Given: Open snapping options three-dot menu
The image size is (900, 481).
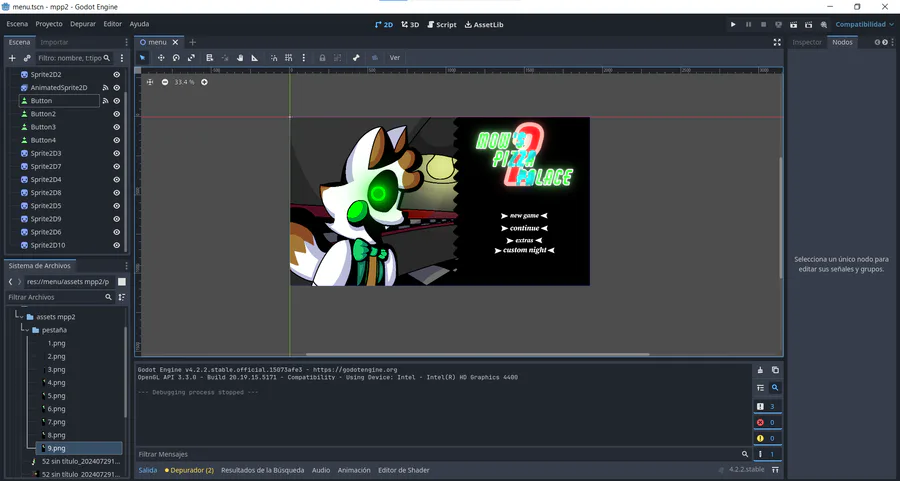Looking at the screenshot, I should 304,57.
